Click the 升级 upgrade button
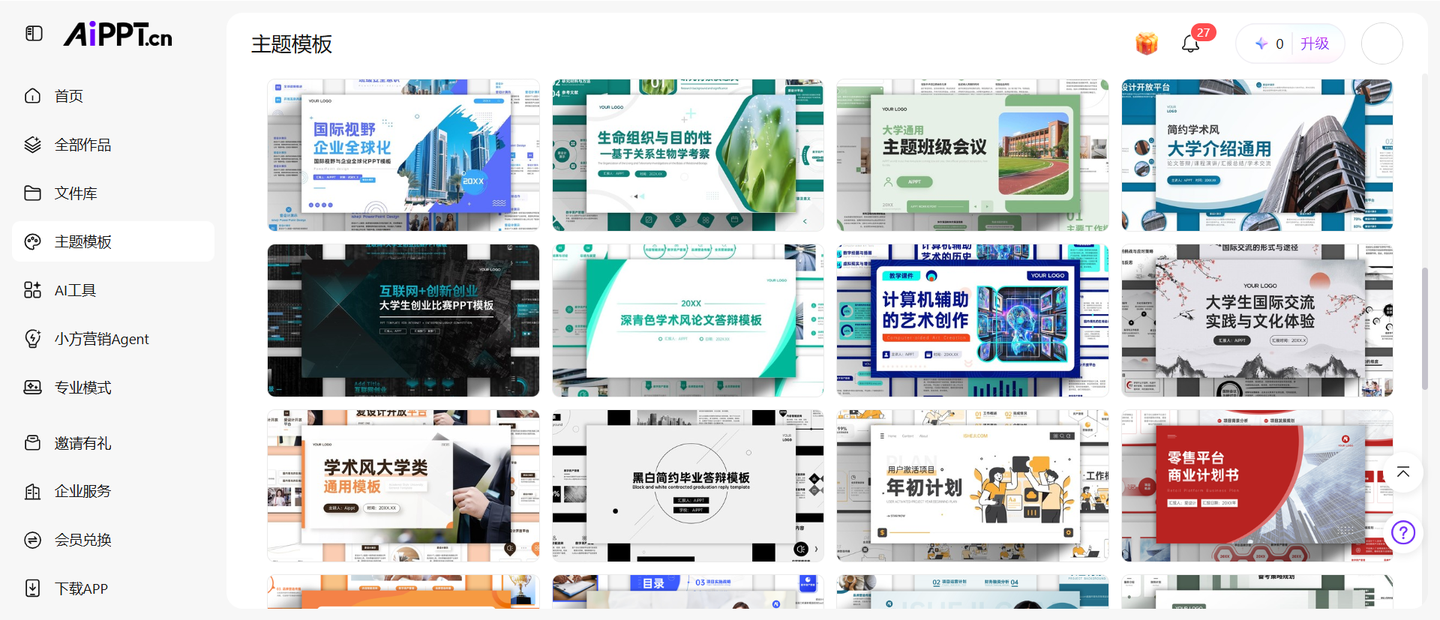The height and width of the screenshot is (620, 1440). pos(1315,44)
